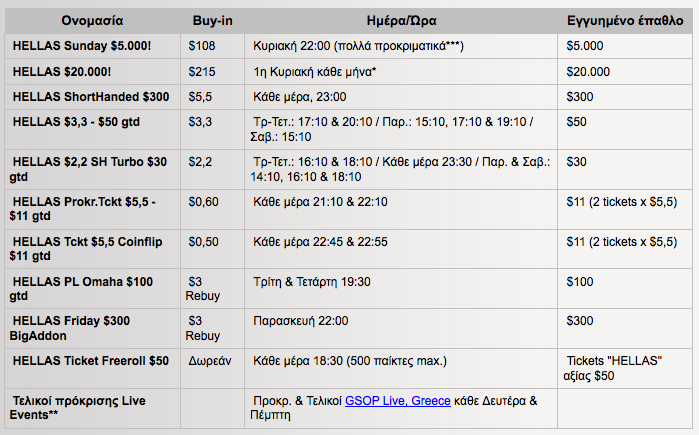Click the Ονομασία column header
This screenshot has width=699, height=435.
click(93, 21)
